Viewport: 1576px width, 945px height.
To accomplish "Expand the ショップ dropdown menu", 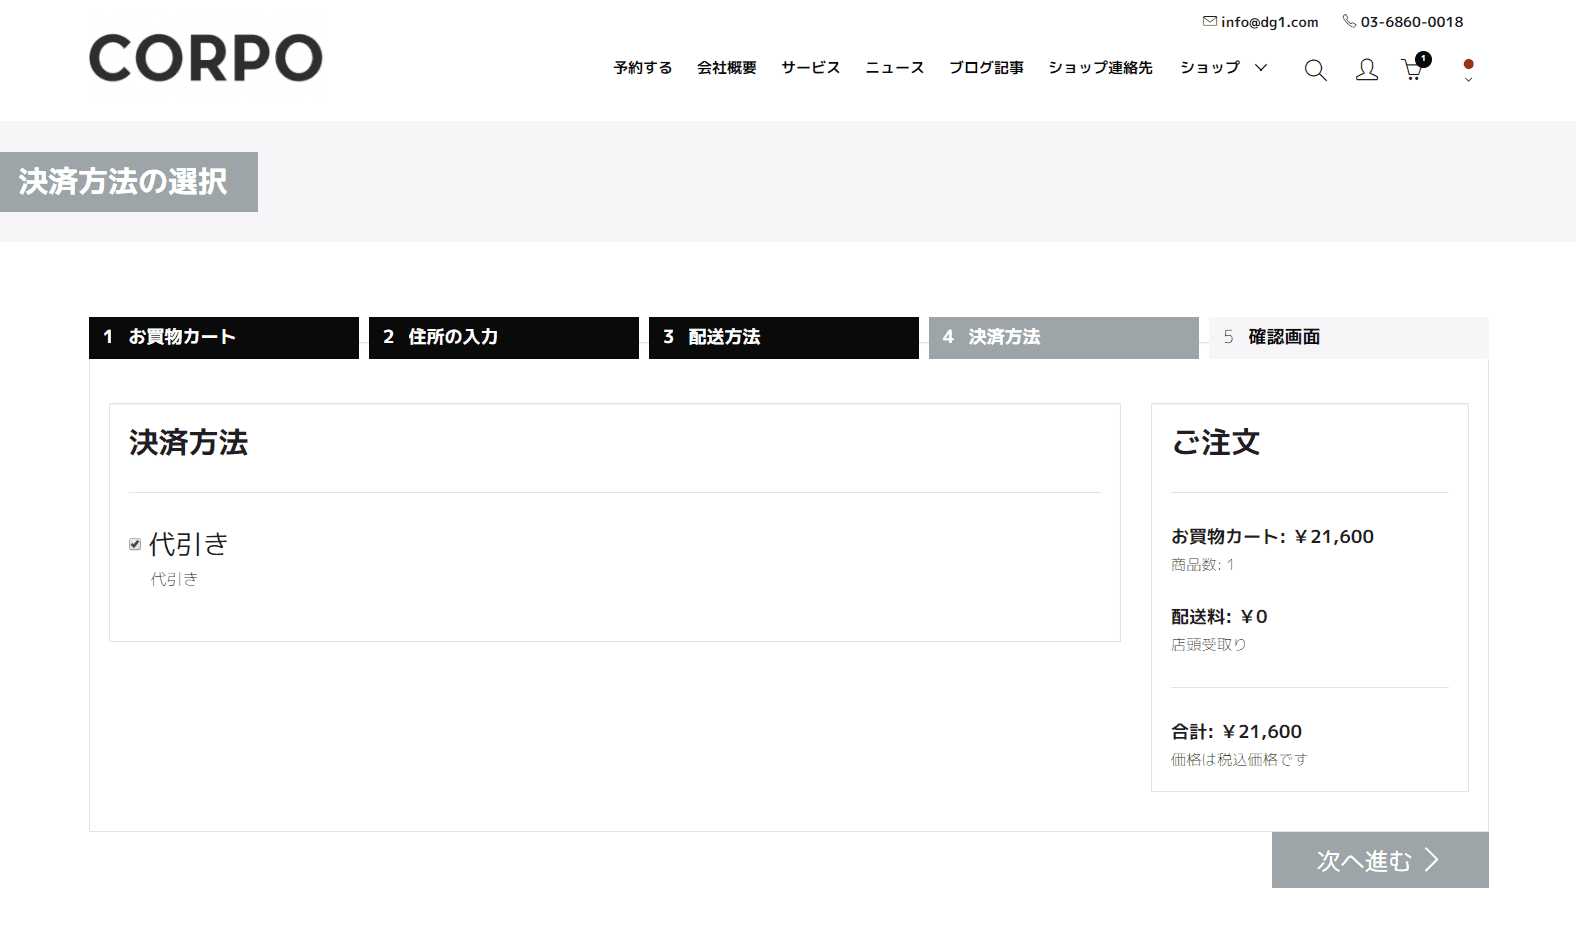I will tap(1223, 68).
